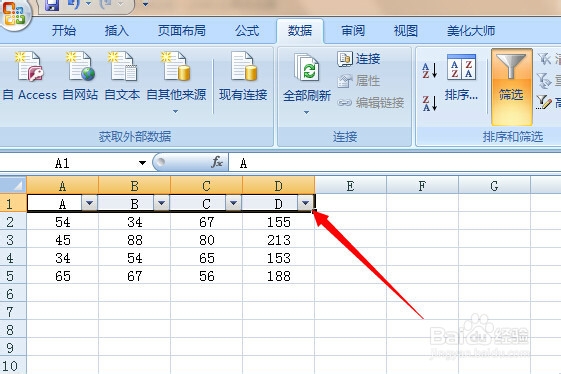Screen dimensions: 561x374
Task: Open the Sort (排序) dialog
Action: 461,78
